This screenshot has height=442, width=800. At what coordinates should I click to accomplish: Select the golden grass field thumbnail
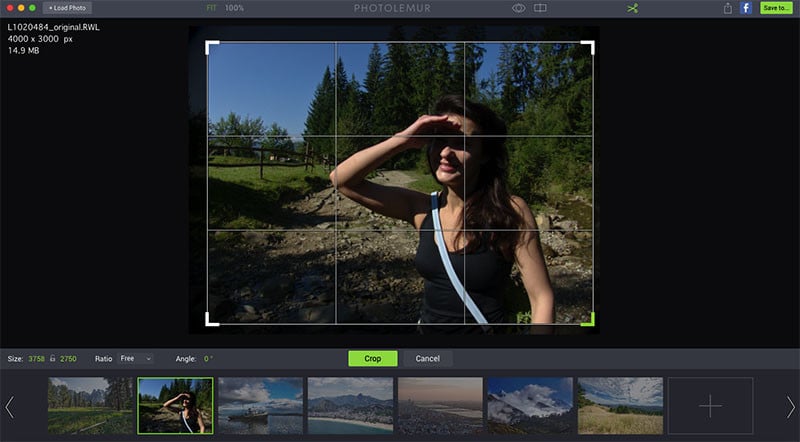[620, 406]
